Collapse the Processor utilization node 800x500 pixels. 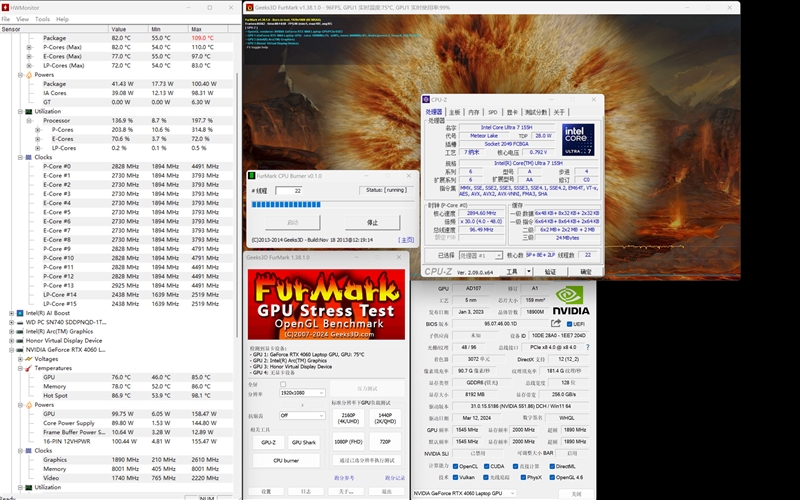29,120
